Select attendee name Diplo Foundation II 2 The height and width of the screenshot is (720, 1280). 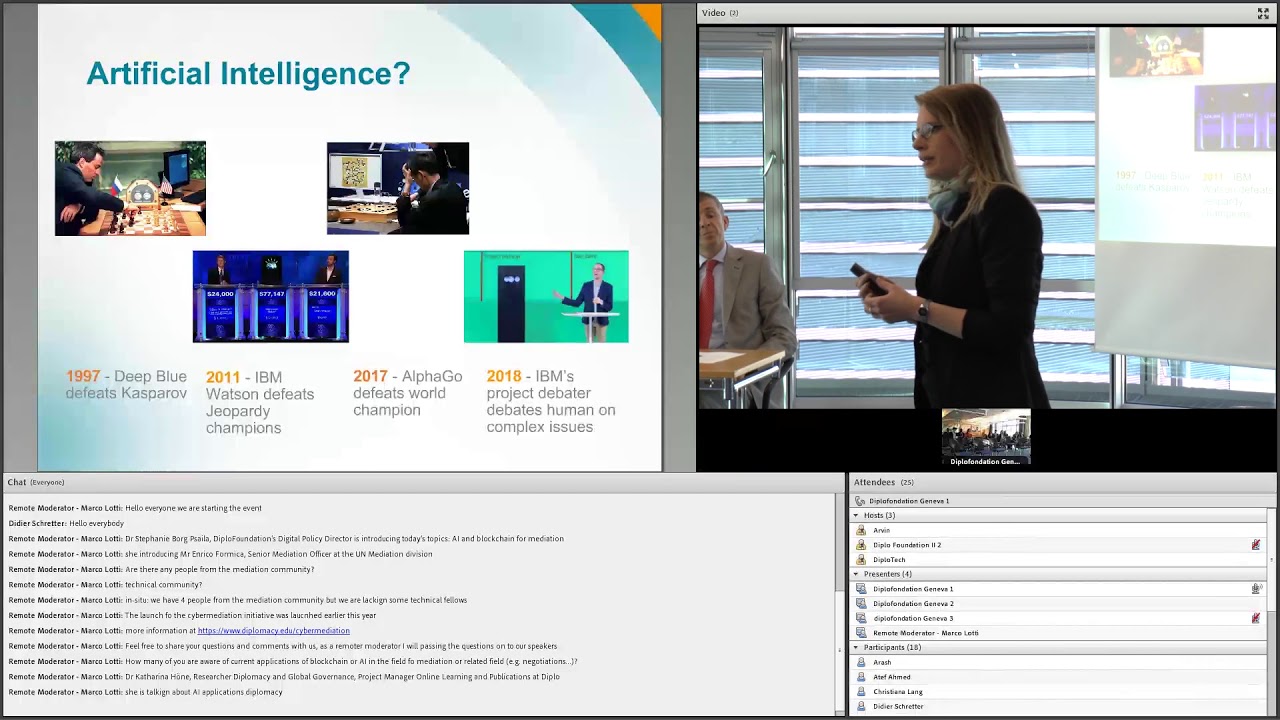[x=907, y=545]
